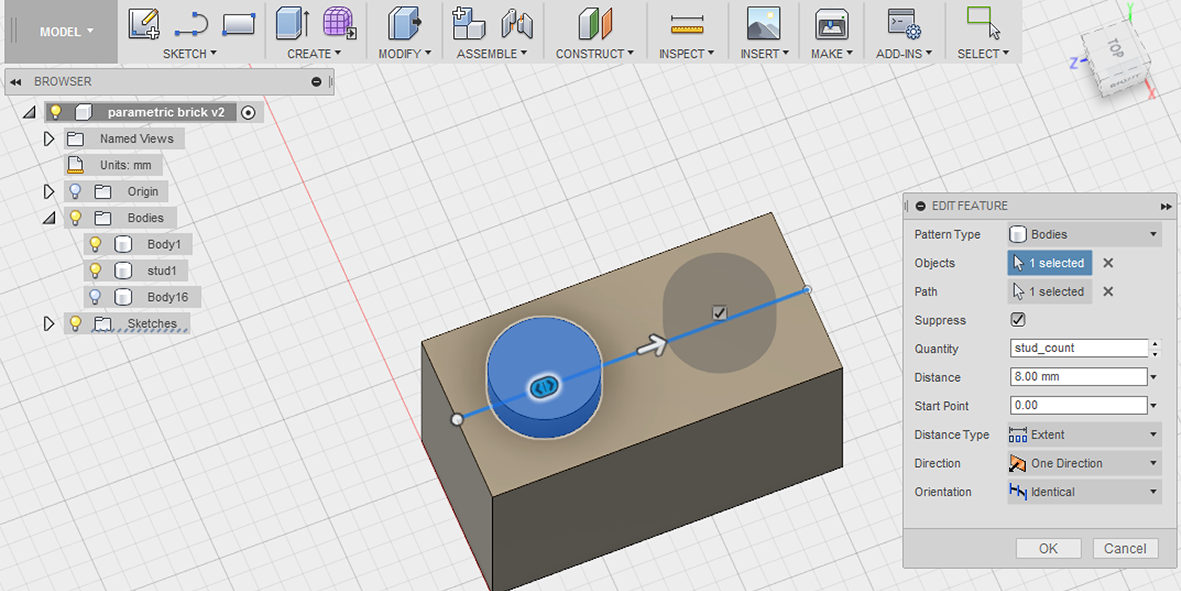Open the CONSTRUCT menu
The height and width of the screenshot is (591, 1181).
[595, 53]
